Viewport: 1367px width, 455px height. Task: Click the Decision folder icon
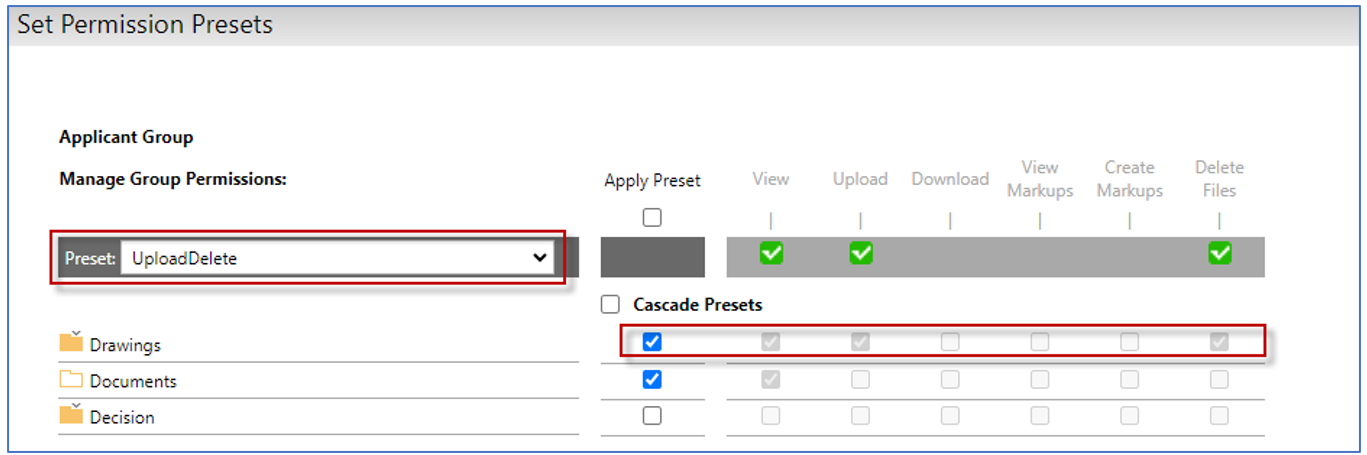tap(71, 415)
